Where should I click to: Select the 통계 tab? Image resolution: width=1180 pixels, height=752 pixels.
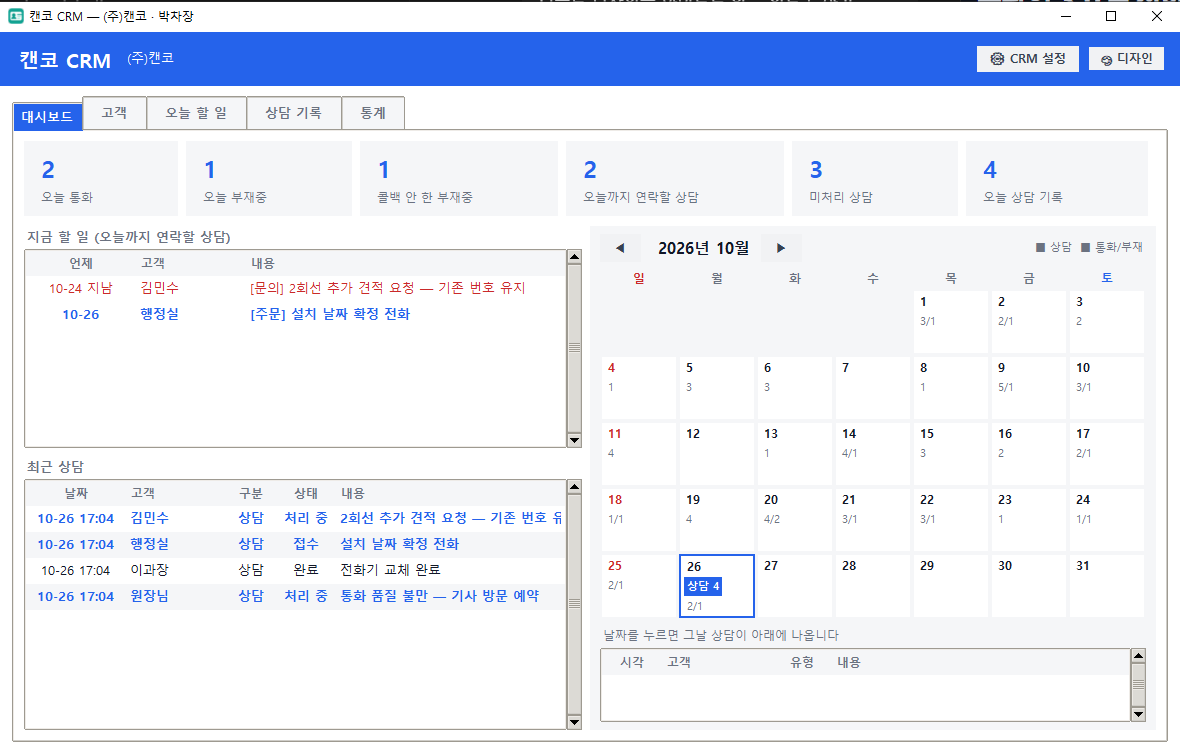(x=373, y=113)
